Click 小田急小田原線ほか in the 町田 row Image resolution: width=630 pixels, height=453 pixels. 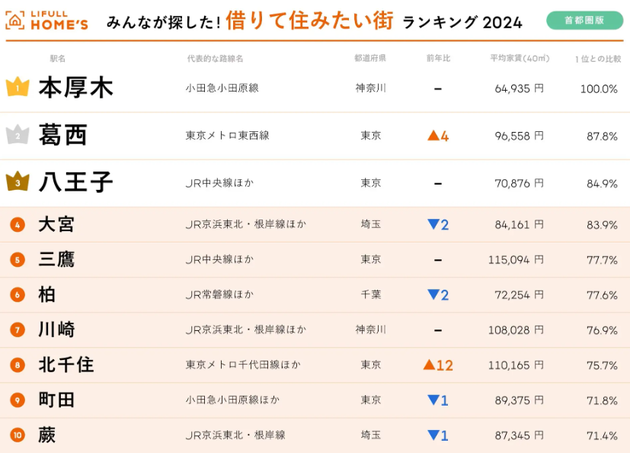[x=232, y=400]
